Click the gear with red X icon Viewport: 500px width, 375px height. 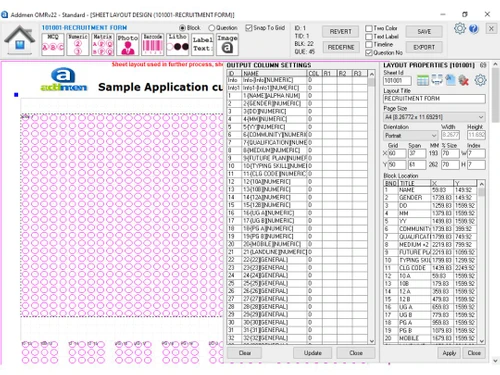464,80
